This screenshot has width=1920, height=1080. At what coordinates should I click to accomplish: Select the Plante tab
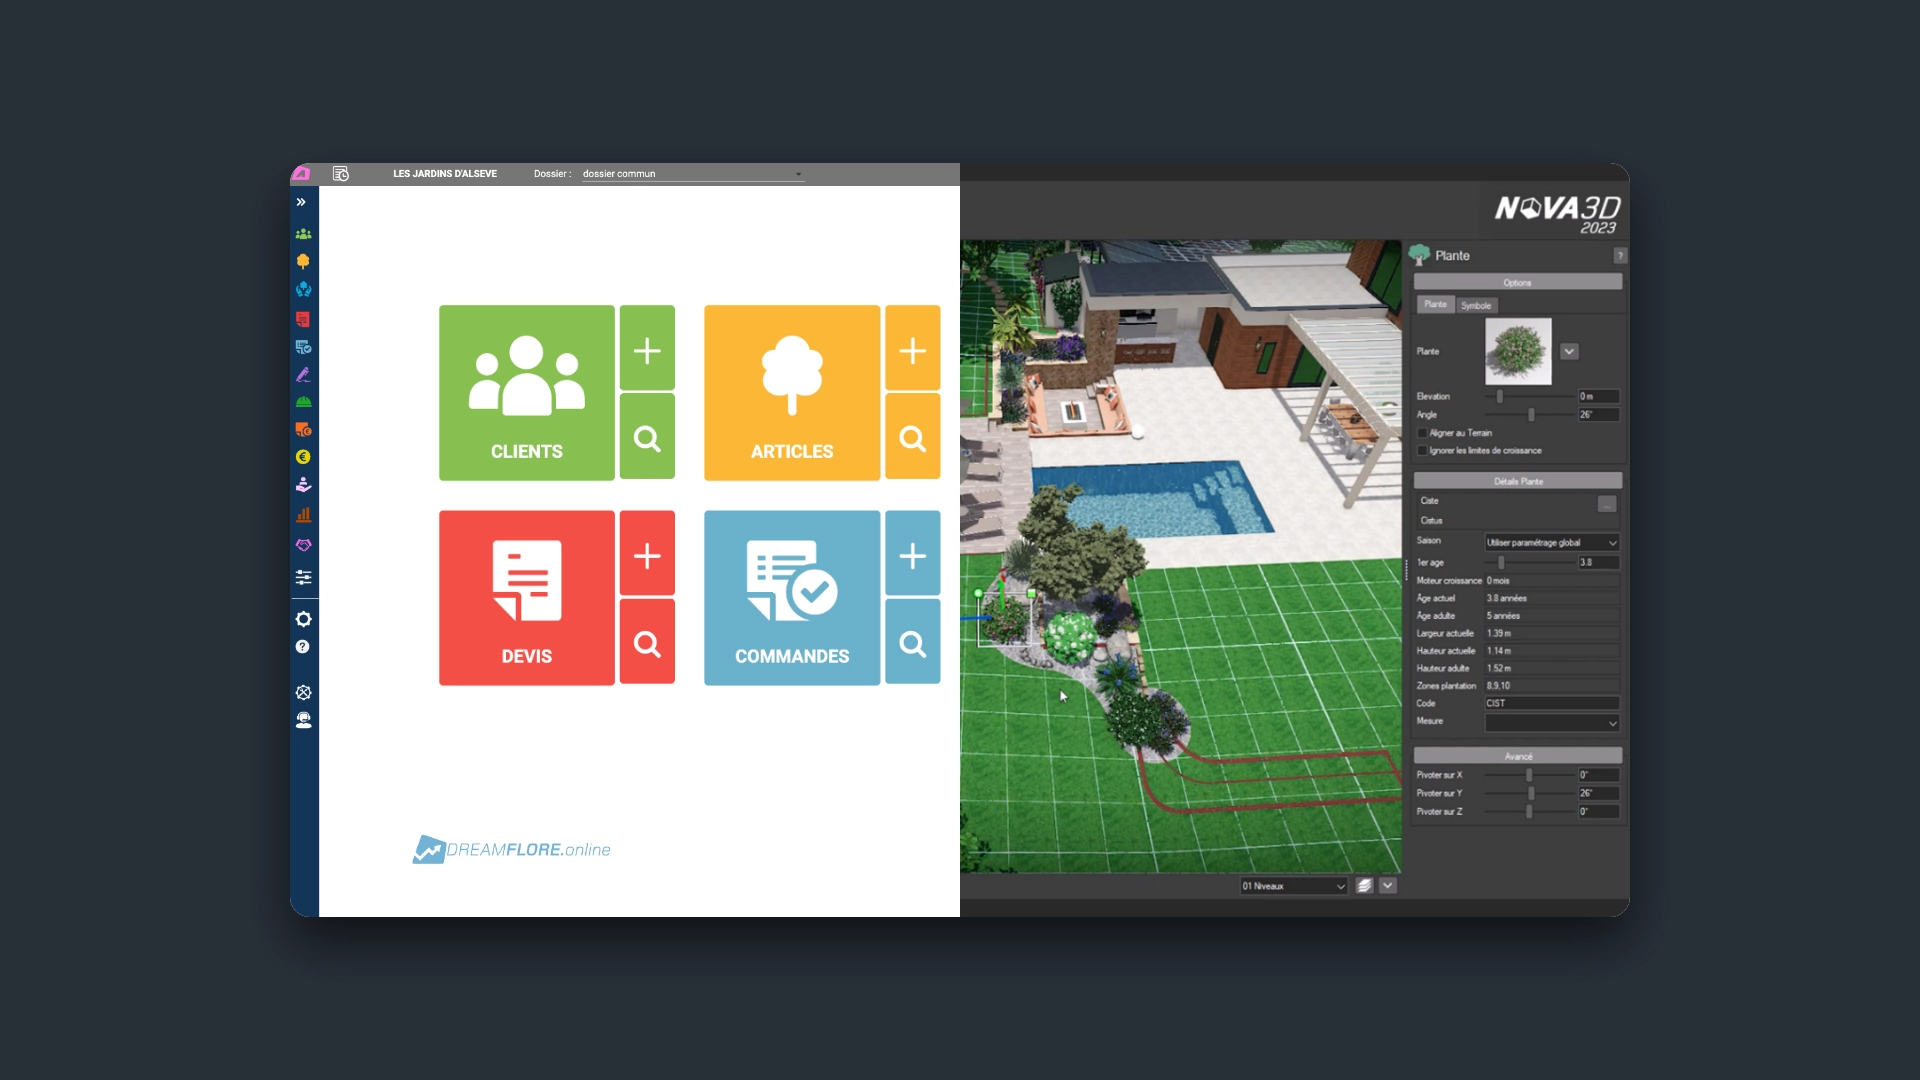coord(1435,304)
